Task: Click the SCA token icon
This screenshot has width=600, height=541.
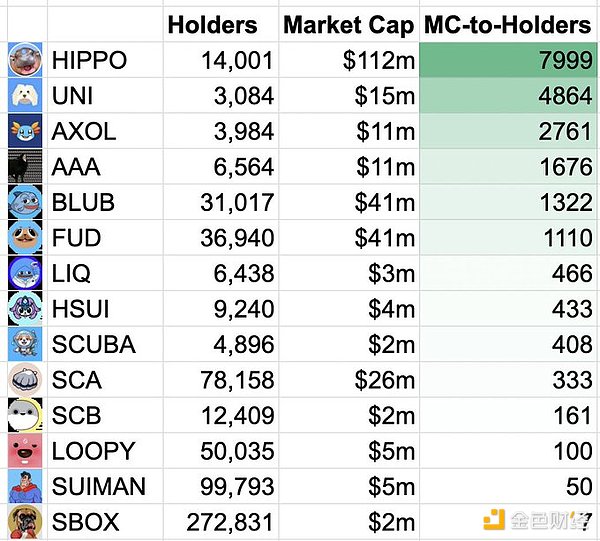Action: [x=24, y=379]
